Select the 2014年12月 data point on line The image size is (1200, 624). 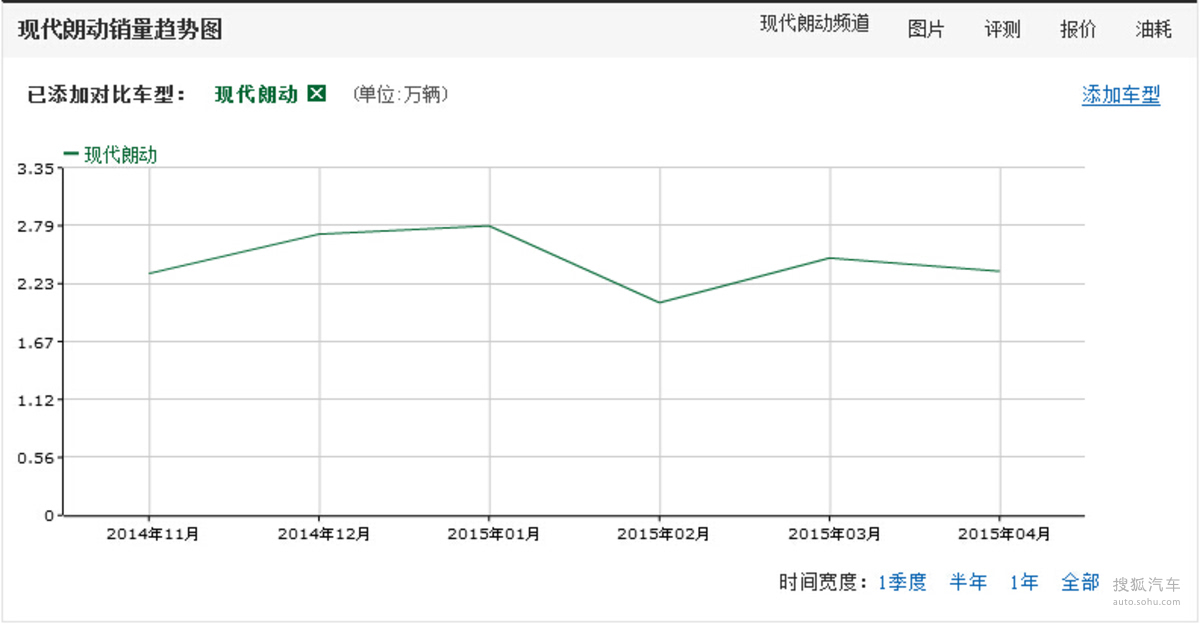(319, 234)
